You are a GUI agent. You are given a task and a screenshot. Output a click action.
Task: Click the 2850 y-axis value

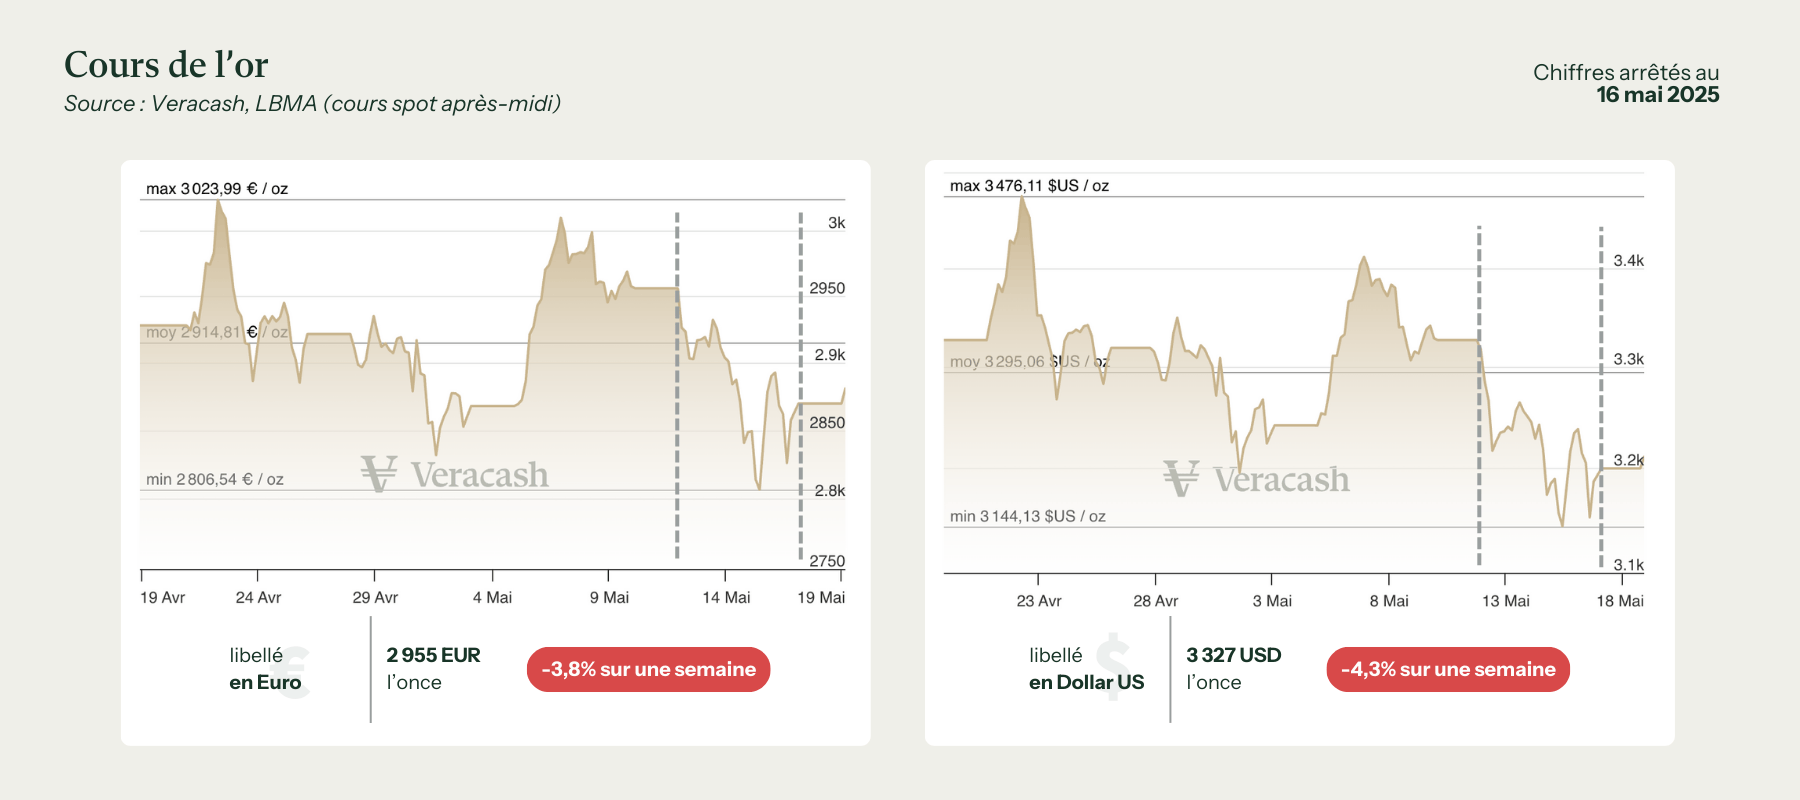tap(827, 423)
